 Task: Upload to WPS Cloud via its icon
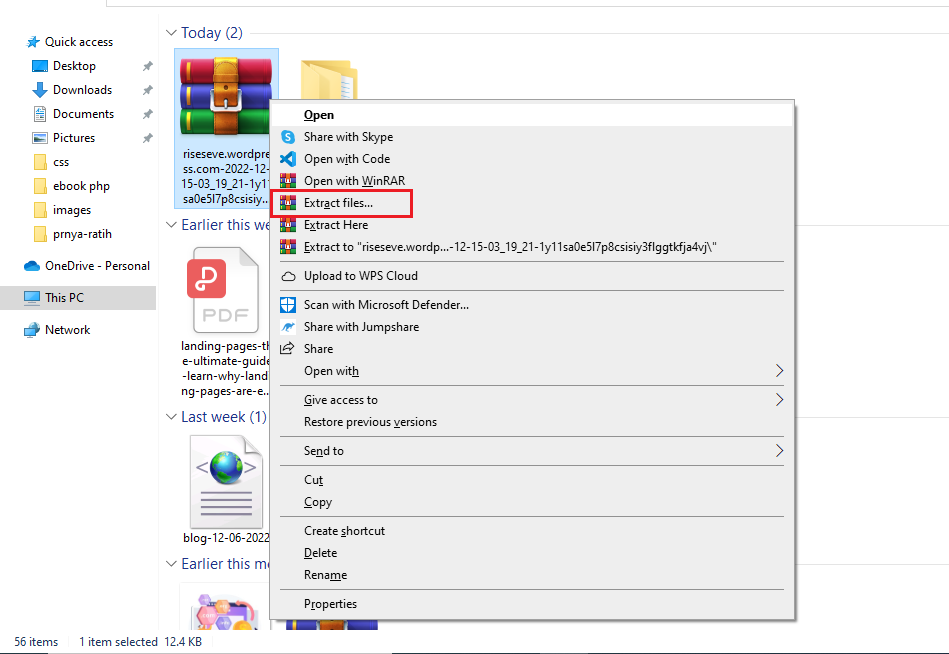tap(288, 275)
